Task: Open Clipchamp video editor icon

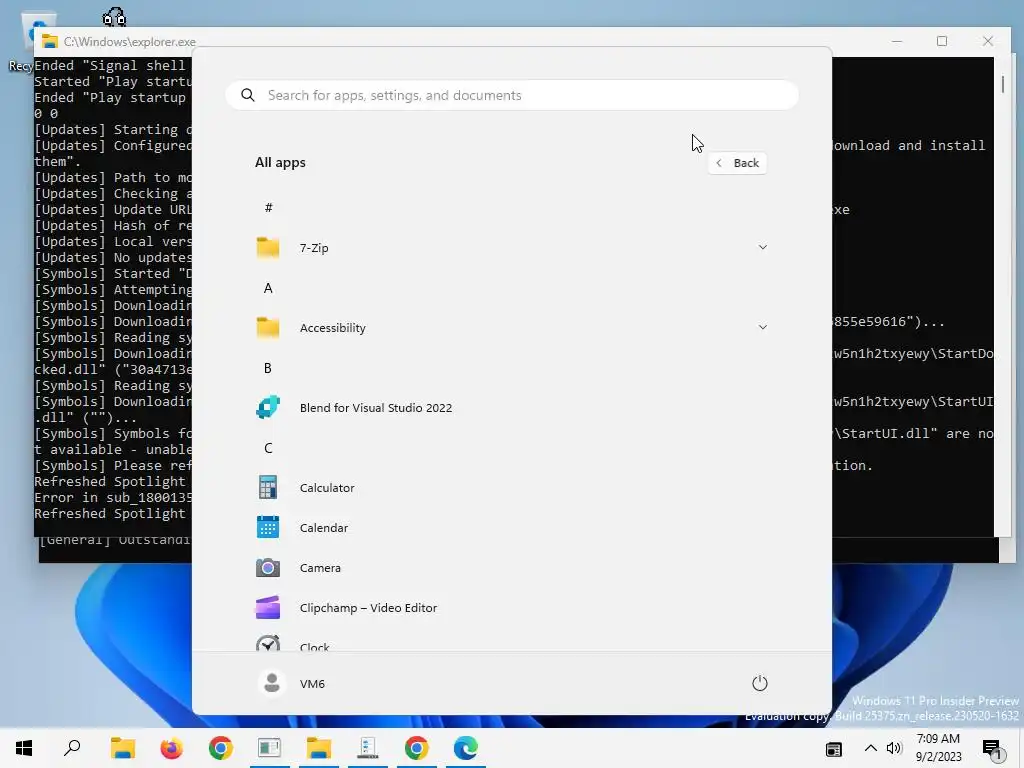Action: click(x=268, y=607)
